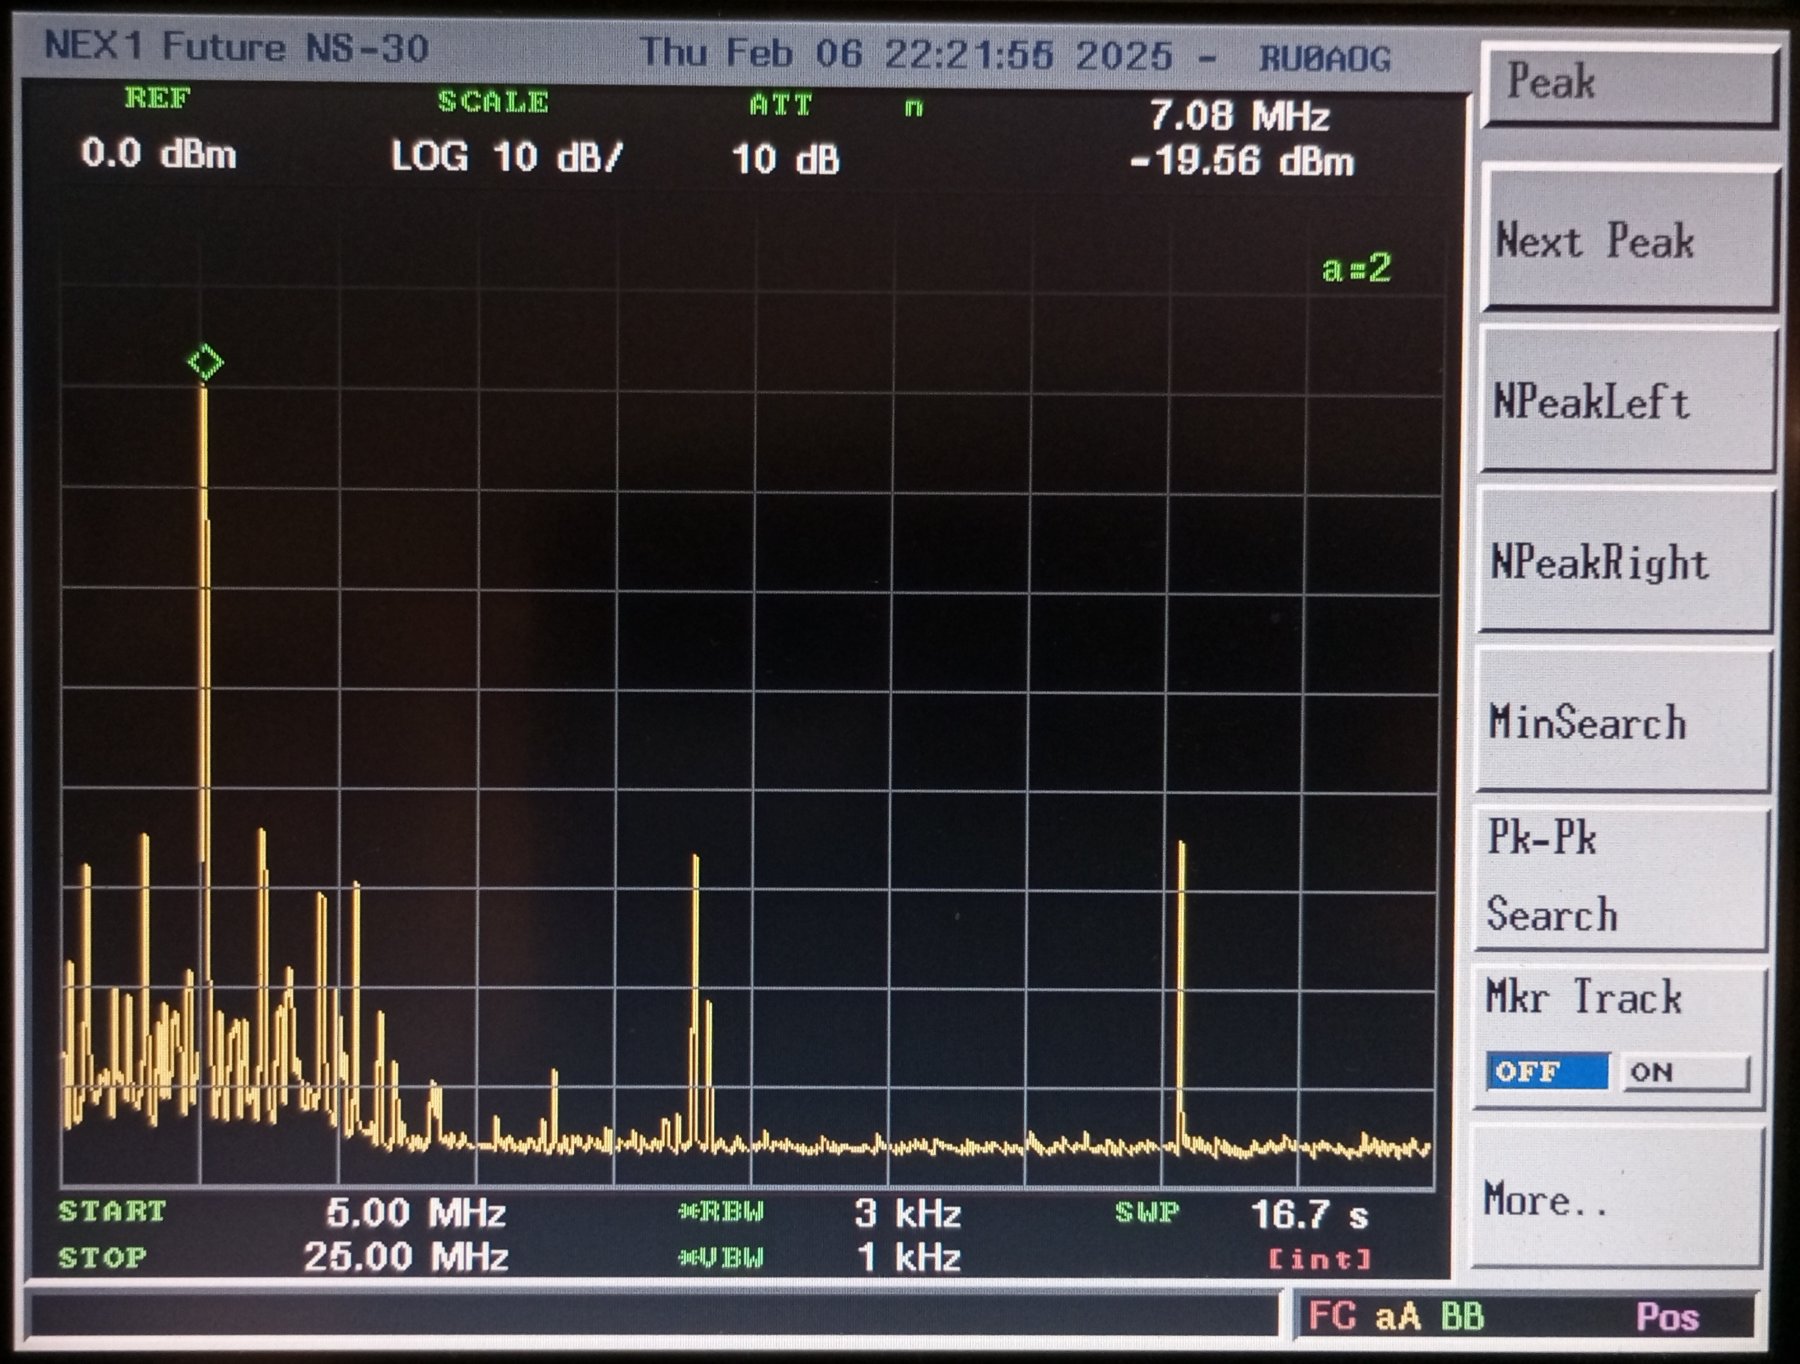Click the SWP 16.7 s sweep time
This screenshot has width=1800, height=1364.
coord(1308,1215)
